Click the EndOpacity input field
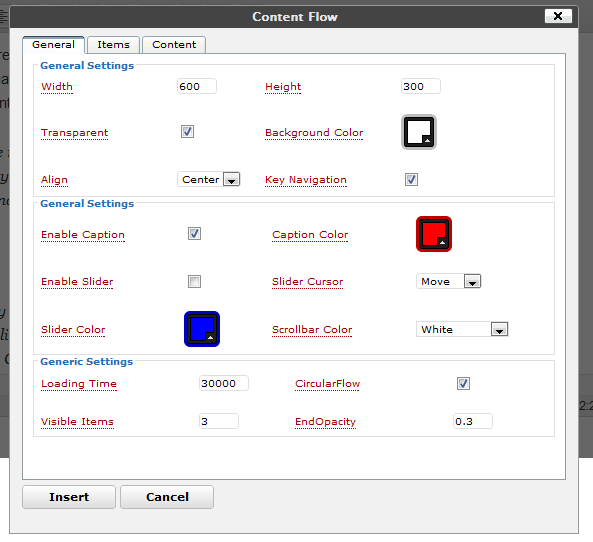 click(x=473, y=421)
